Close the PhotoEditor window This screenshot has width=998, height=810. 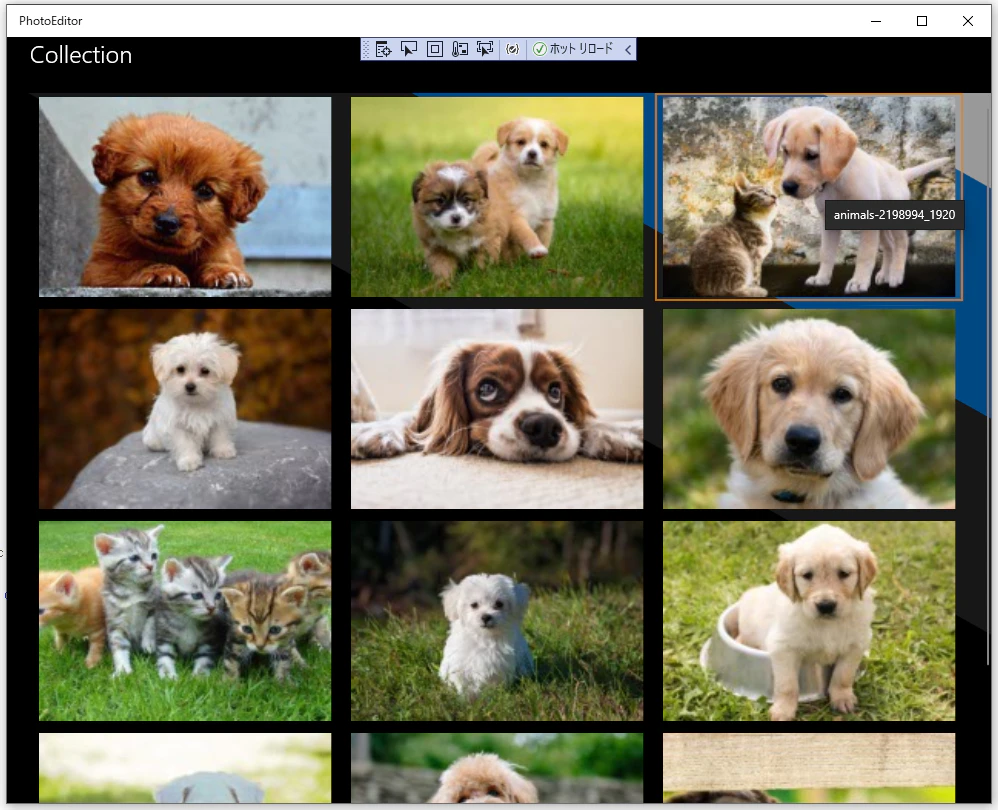[967, 21]
